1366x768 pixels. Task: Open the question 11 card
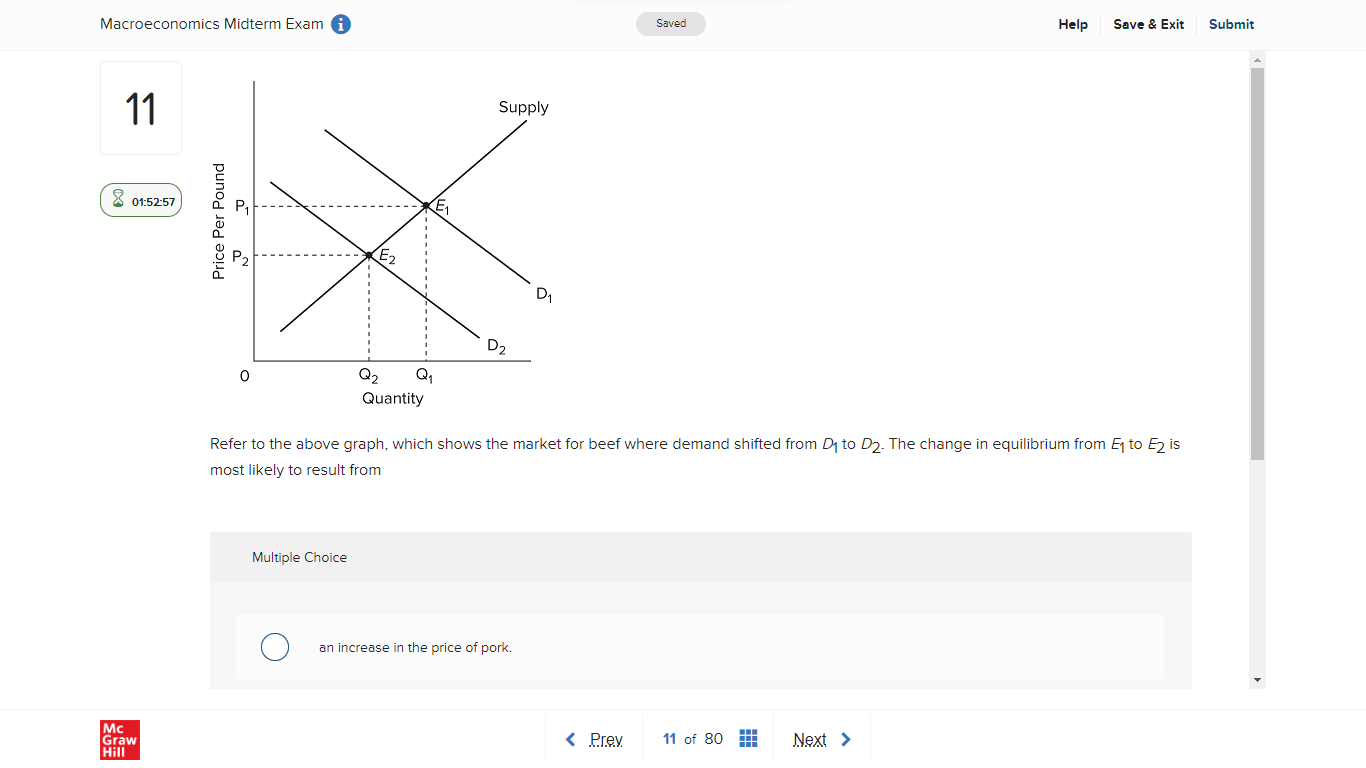click(140, 107)
